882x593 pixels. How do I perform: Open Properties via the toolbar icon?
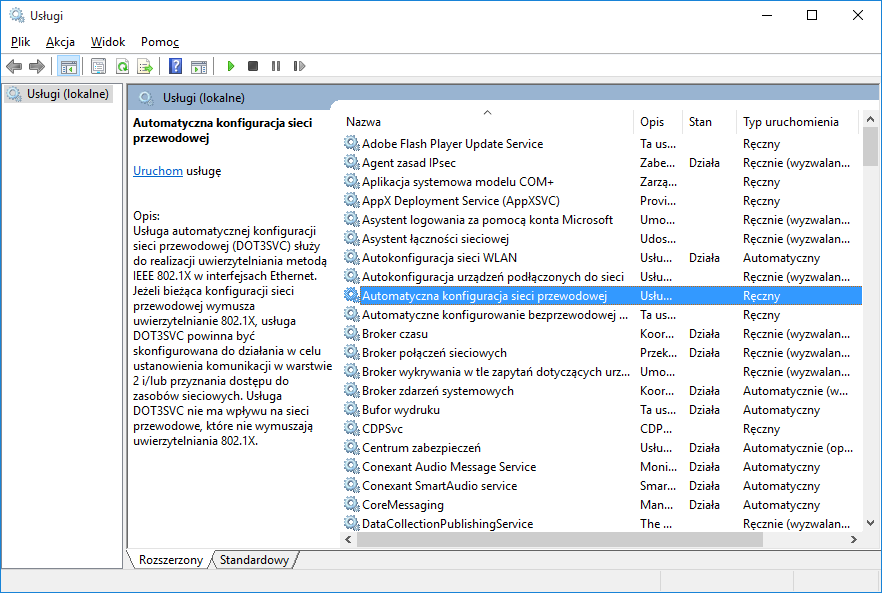[x=98, y=66]
